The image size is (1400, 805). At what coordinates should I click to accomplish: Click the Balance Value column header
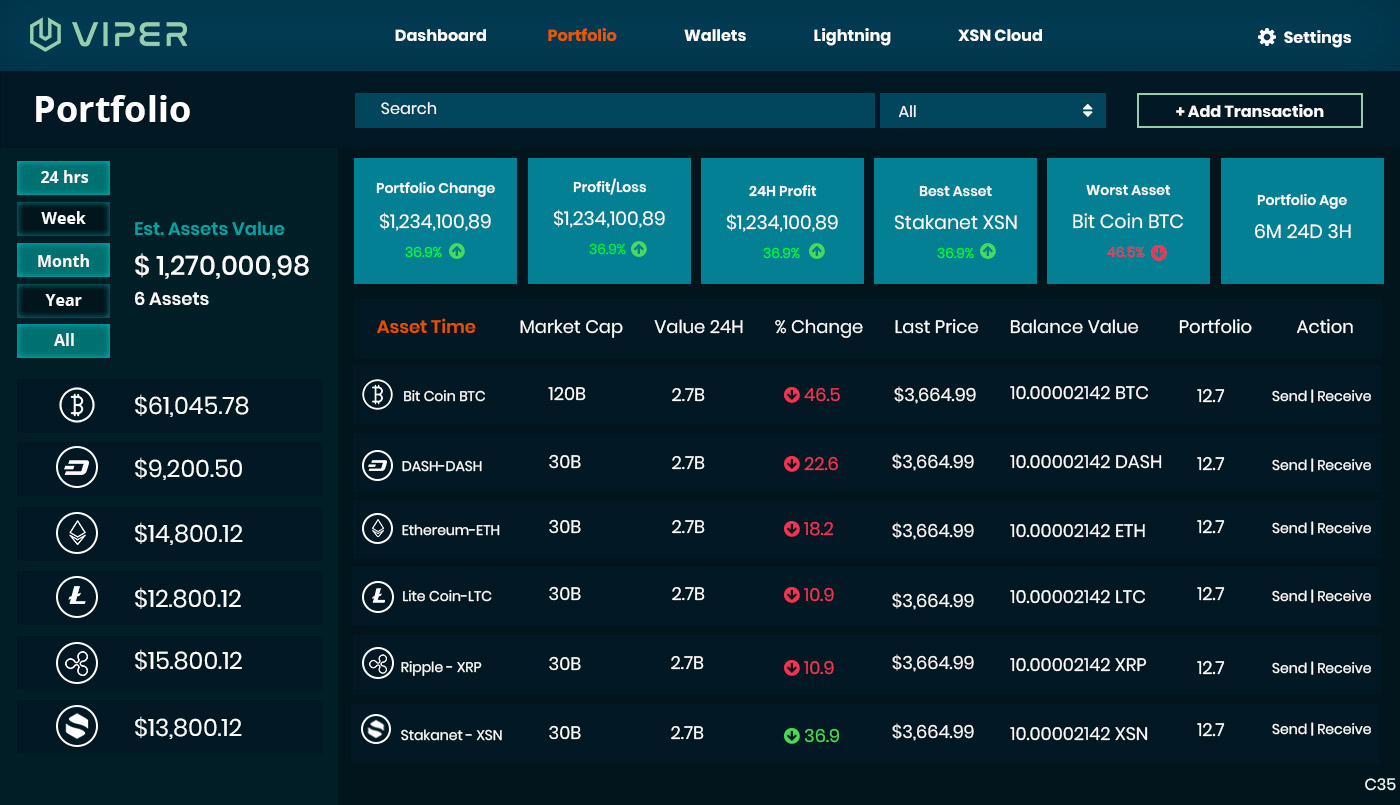click(1074, 327)
